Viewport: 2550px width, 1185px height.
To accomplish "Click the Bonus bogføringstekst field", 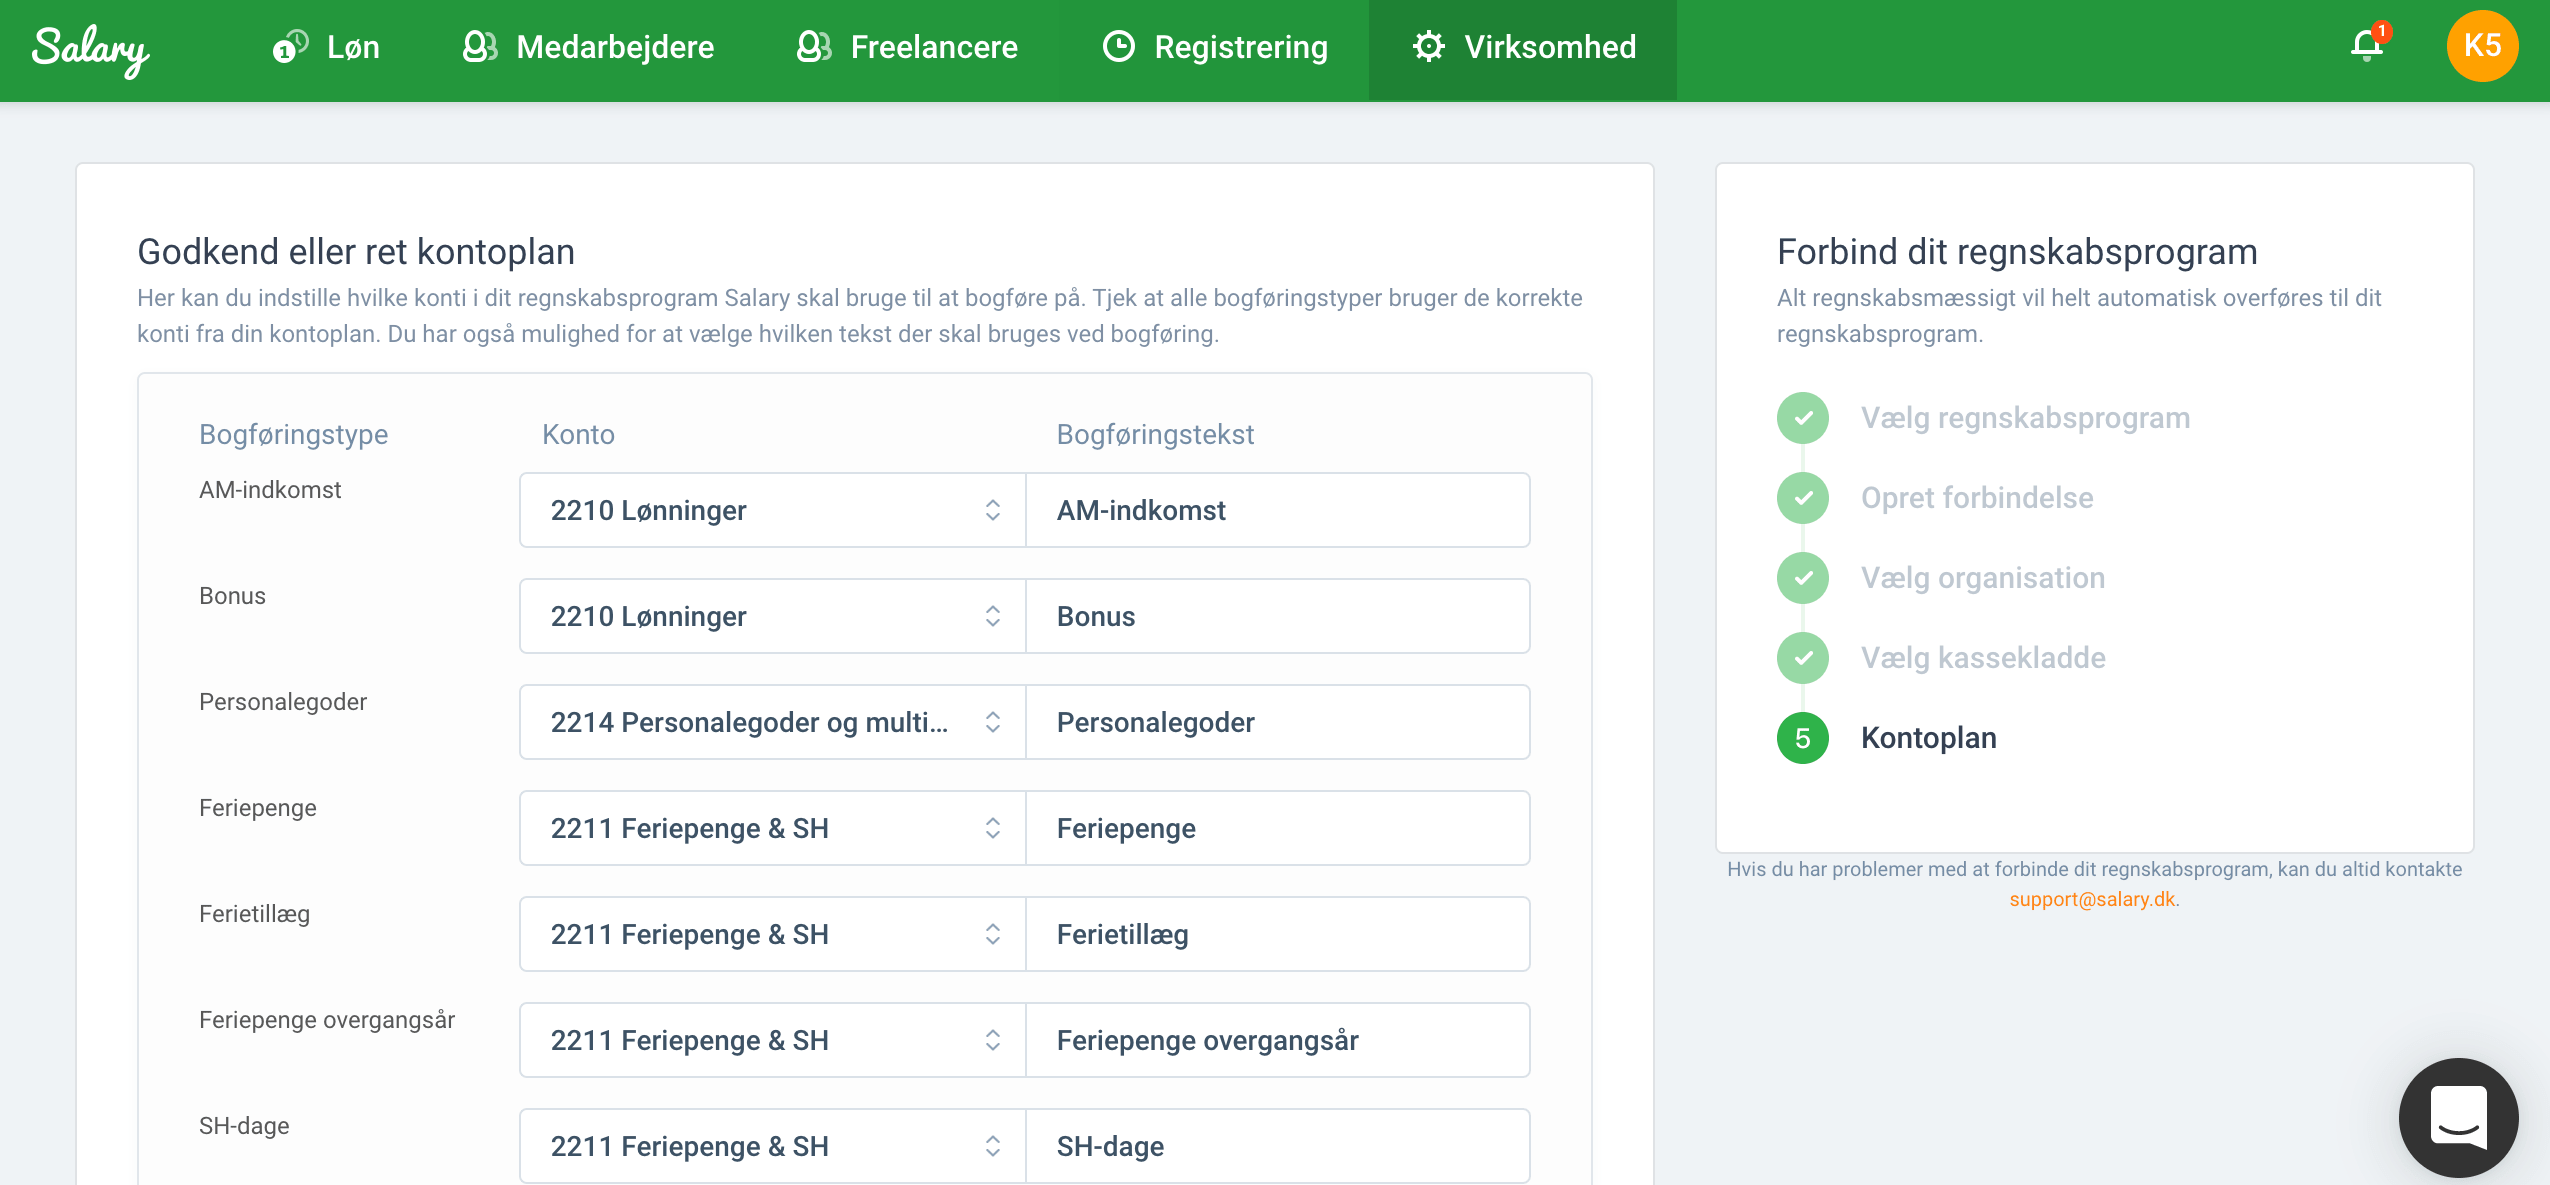I will [x=1277, y=615].
